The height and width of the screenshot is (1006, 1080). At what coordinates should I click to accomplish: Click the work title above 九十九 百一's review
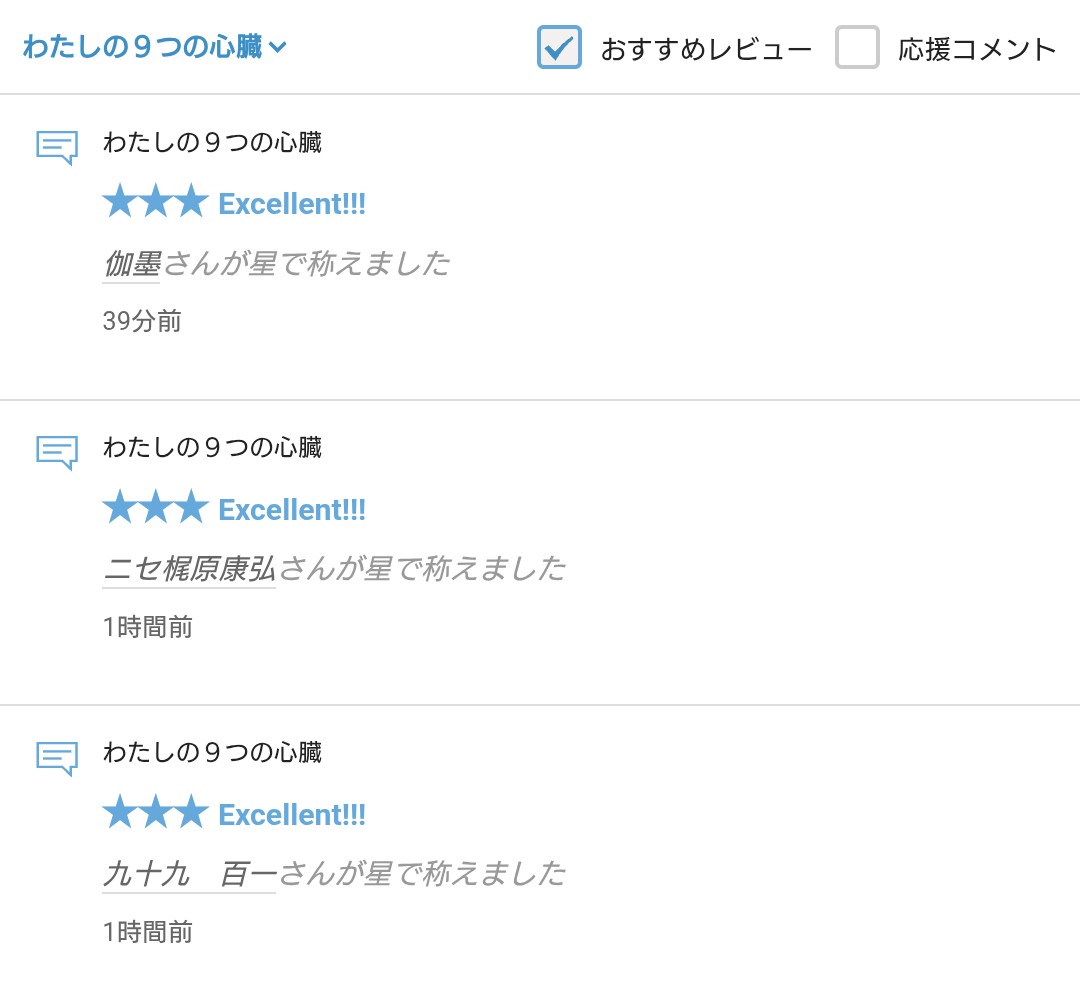click(212, 753)
